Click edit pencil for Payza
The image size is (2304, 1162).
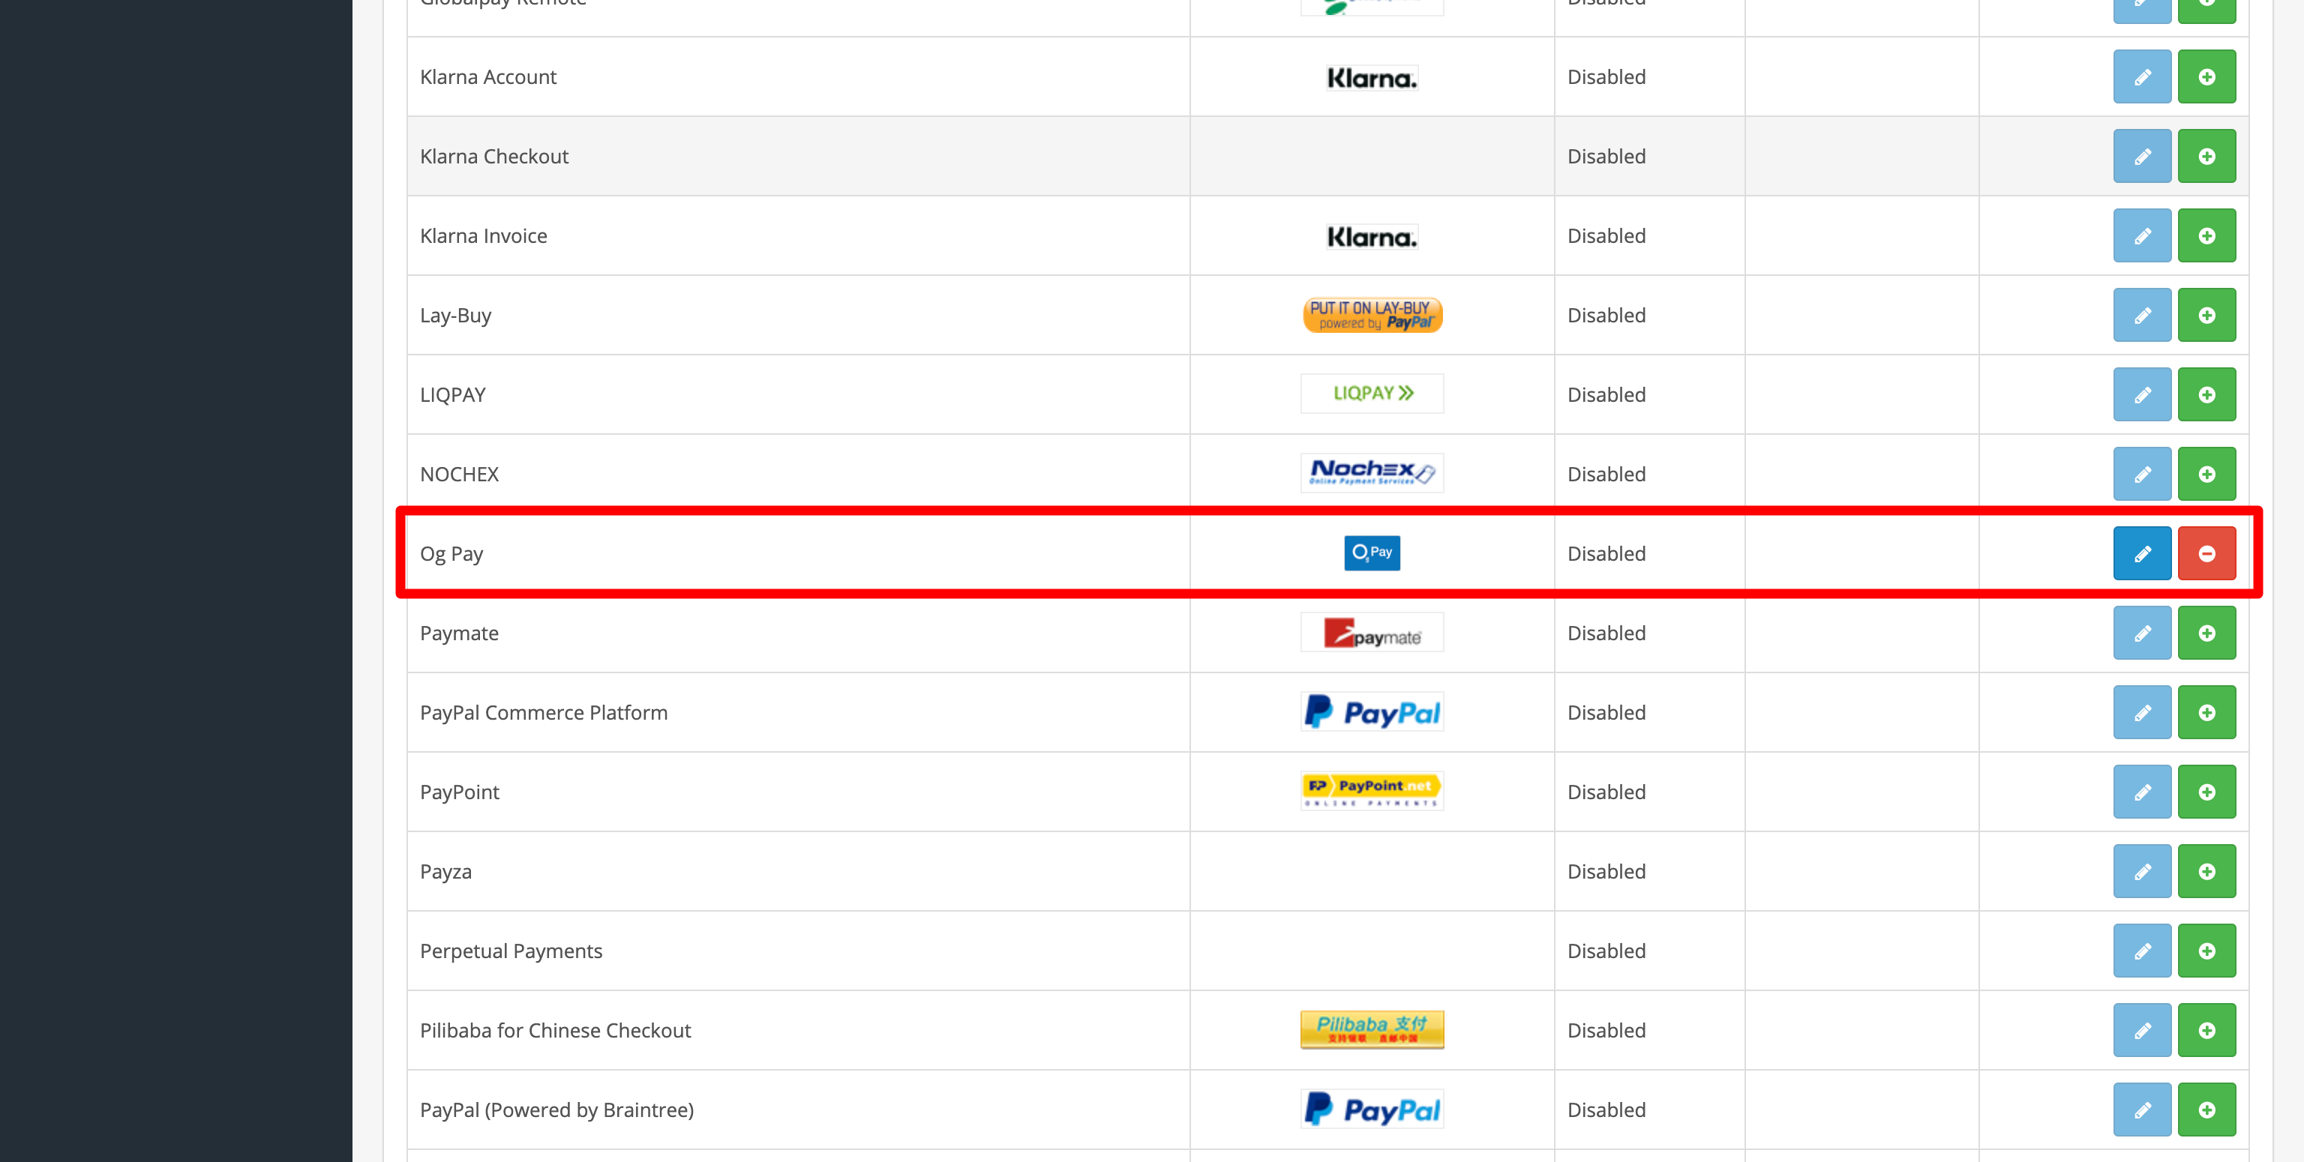click(x=2141, y=871)
